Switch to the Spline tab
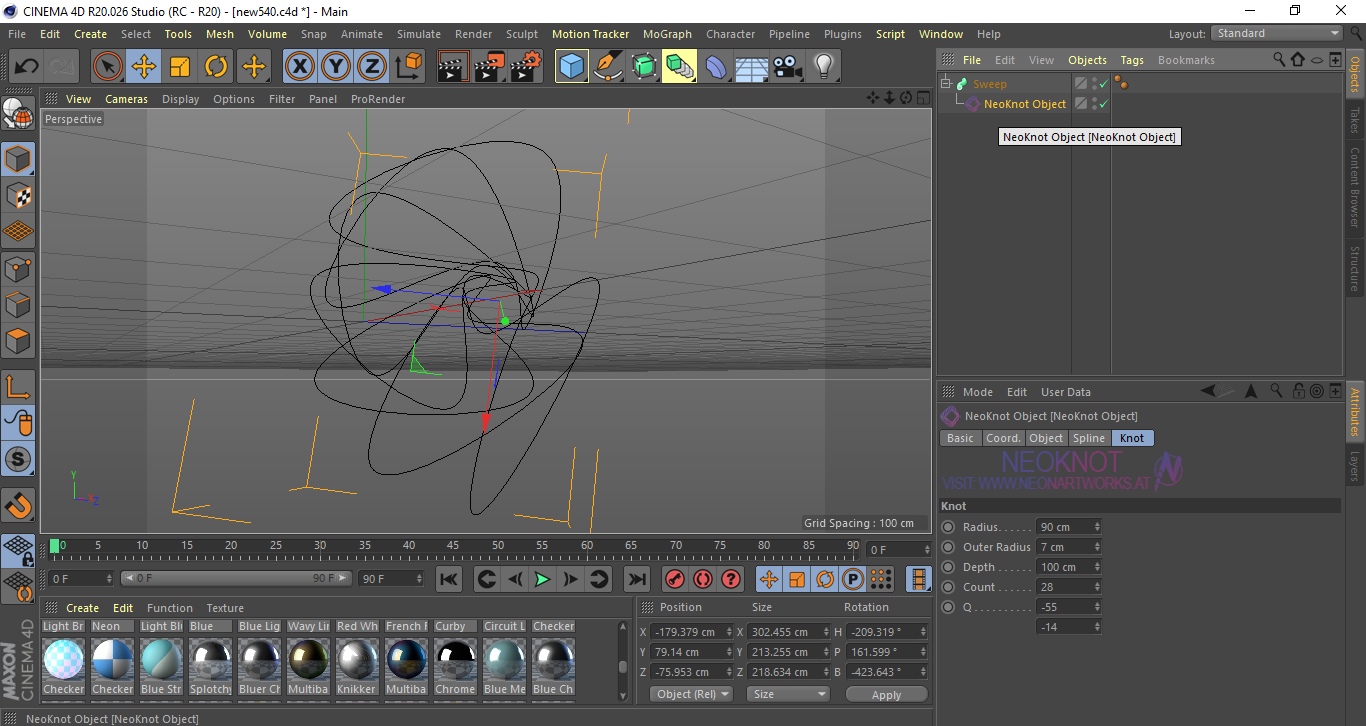Screen dimensions: 1366x726 (1088, 438)
